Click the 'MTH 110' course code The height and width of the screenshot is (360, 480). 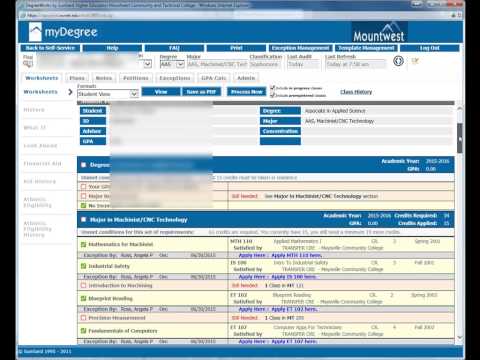coord(241,241)
